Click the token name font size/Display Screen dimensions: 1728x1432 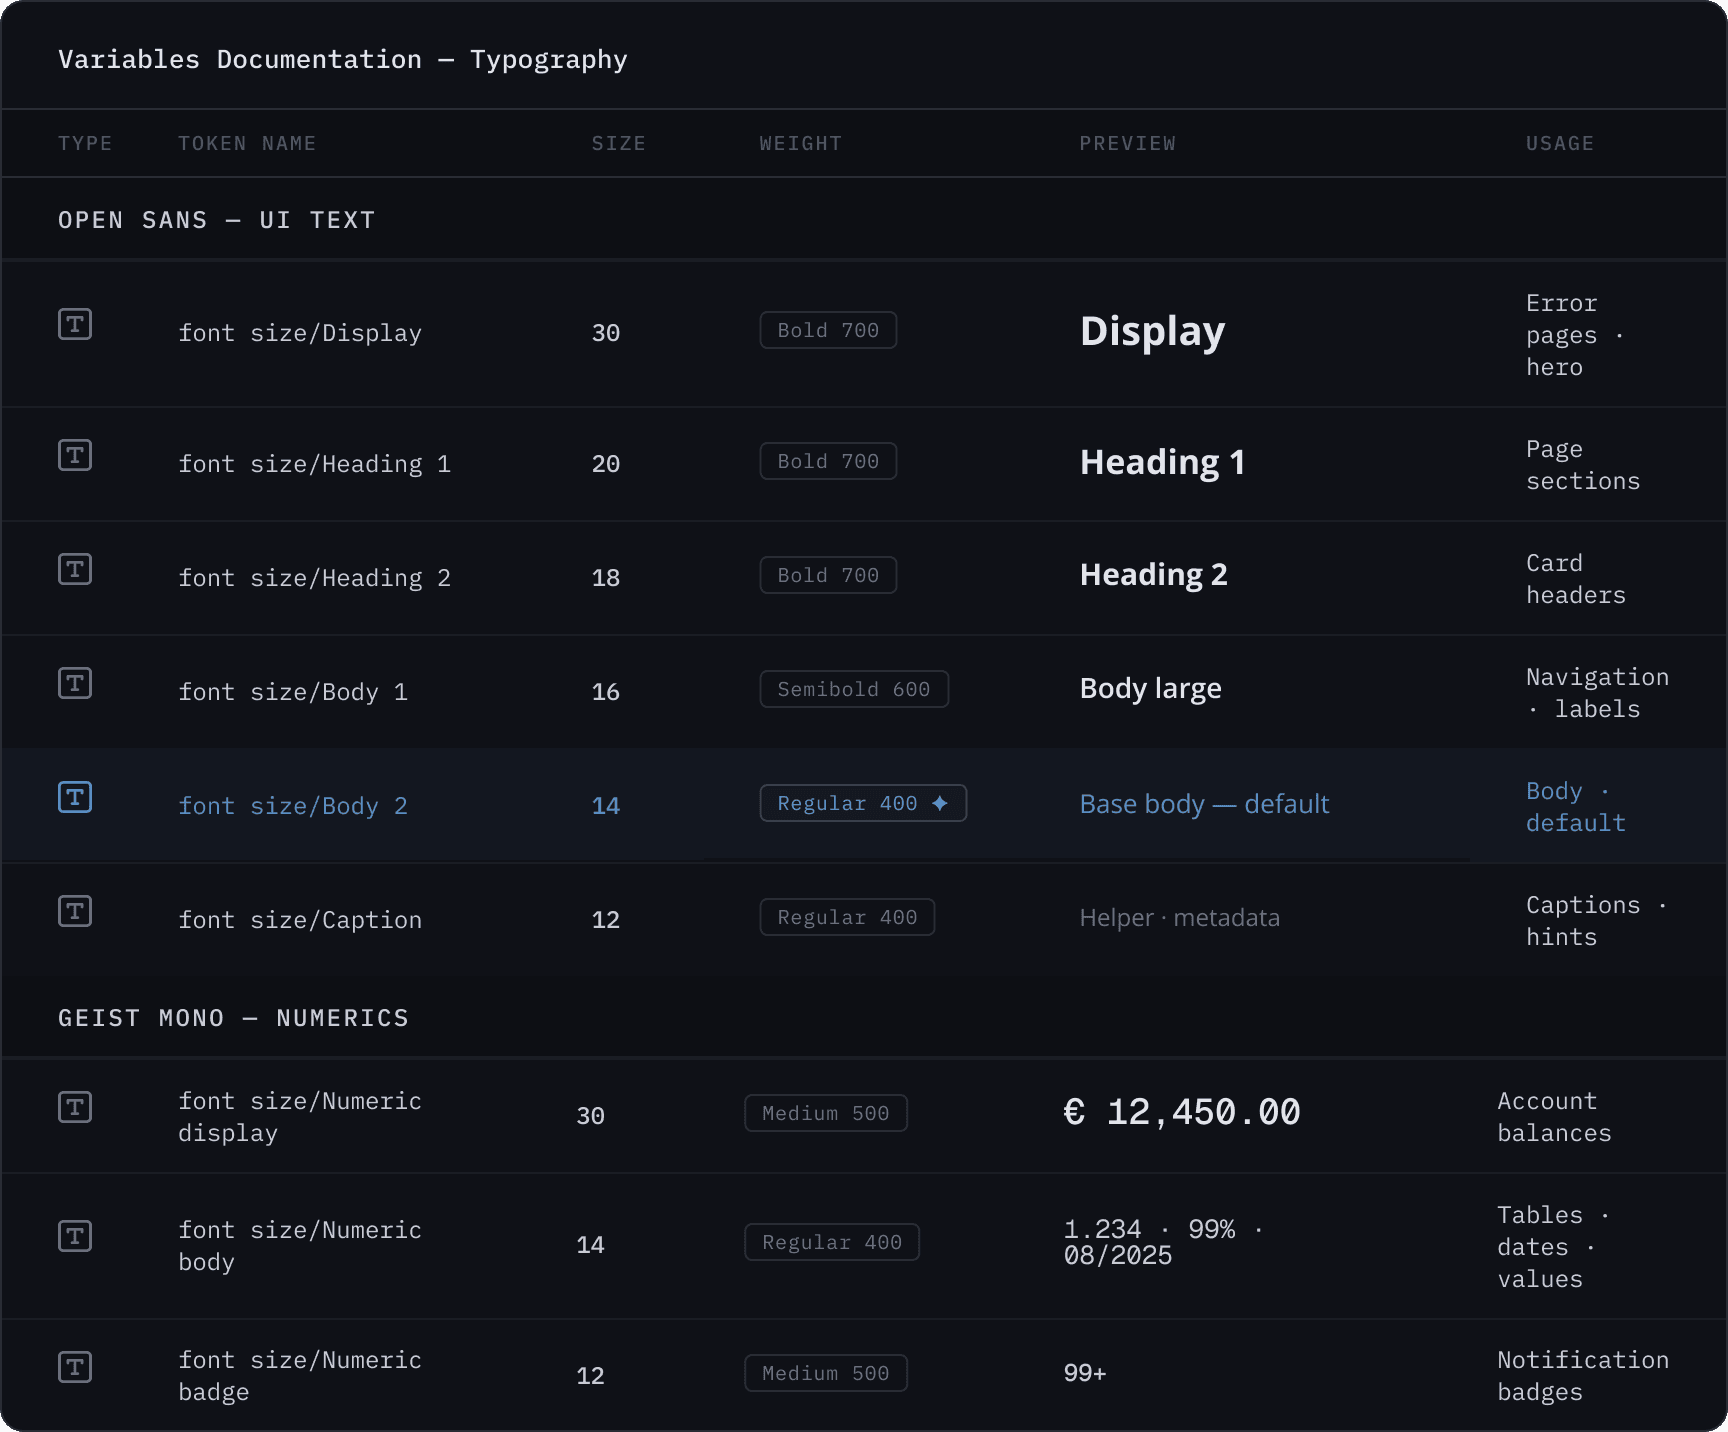click(x=300, y=333)
